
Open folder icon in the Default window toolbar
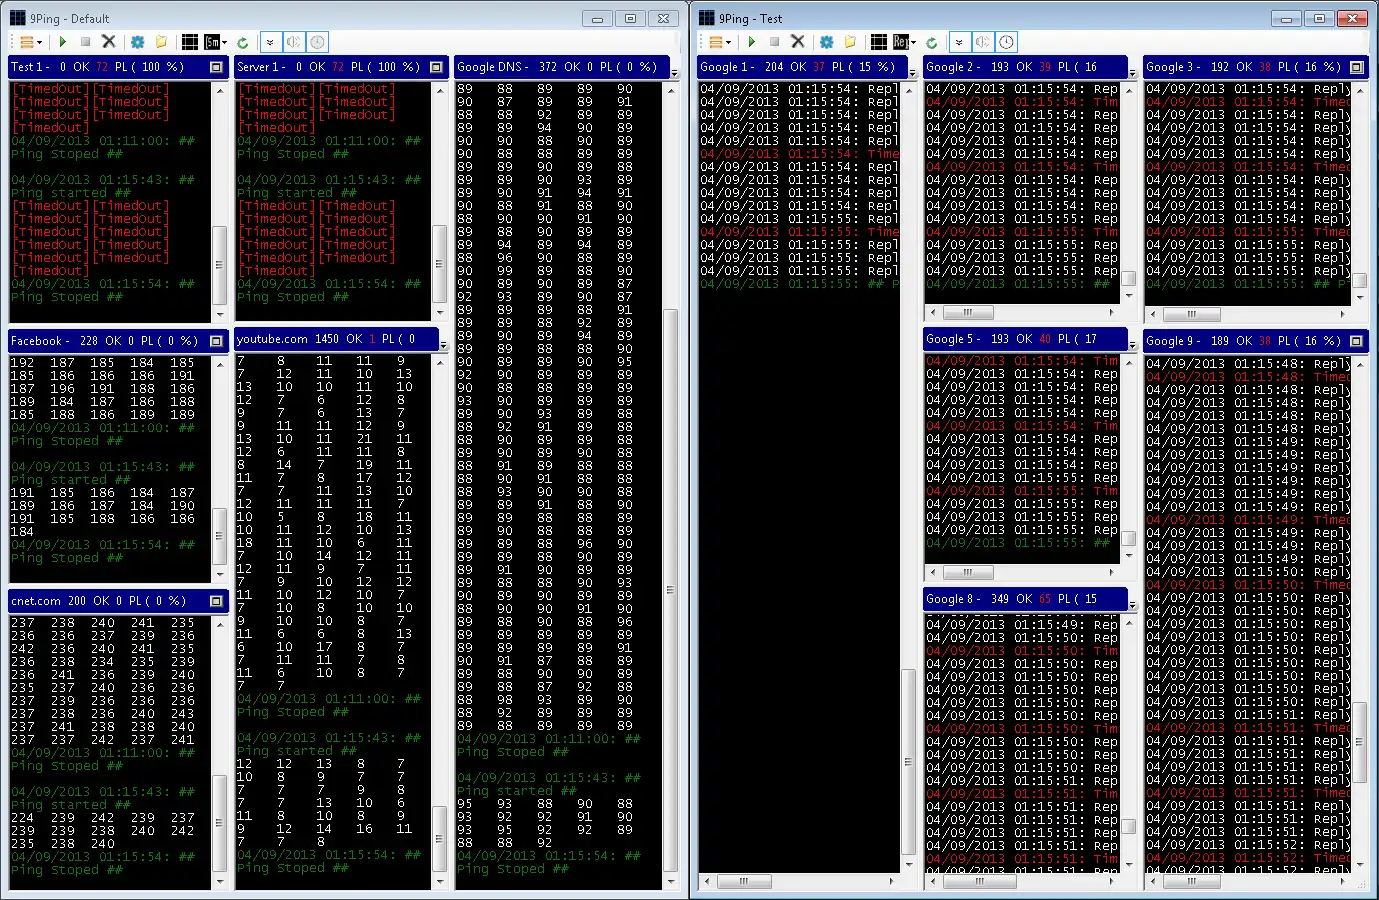[x=161, y=42]
